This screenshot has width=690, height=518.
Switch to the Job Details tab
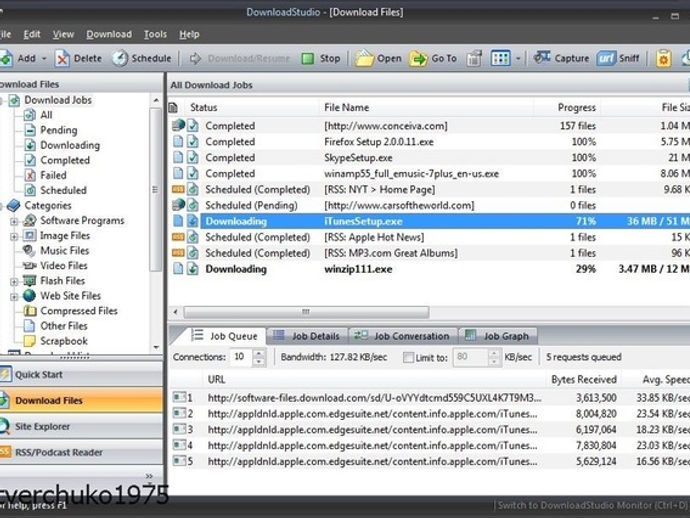tap(307, 336)
